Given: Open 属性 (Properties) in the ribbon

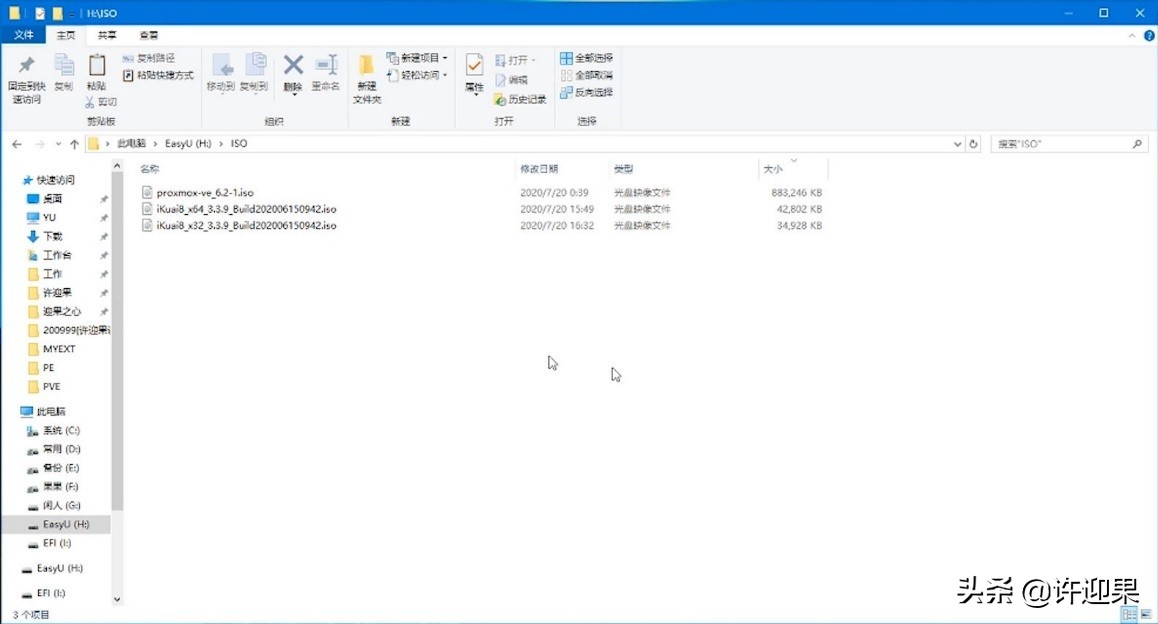Looking at the screenshot, I should tap(474, 73).
